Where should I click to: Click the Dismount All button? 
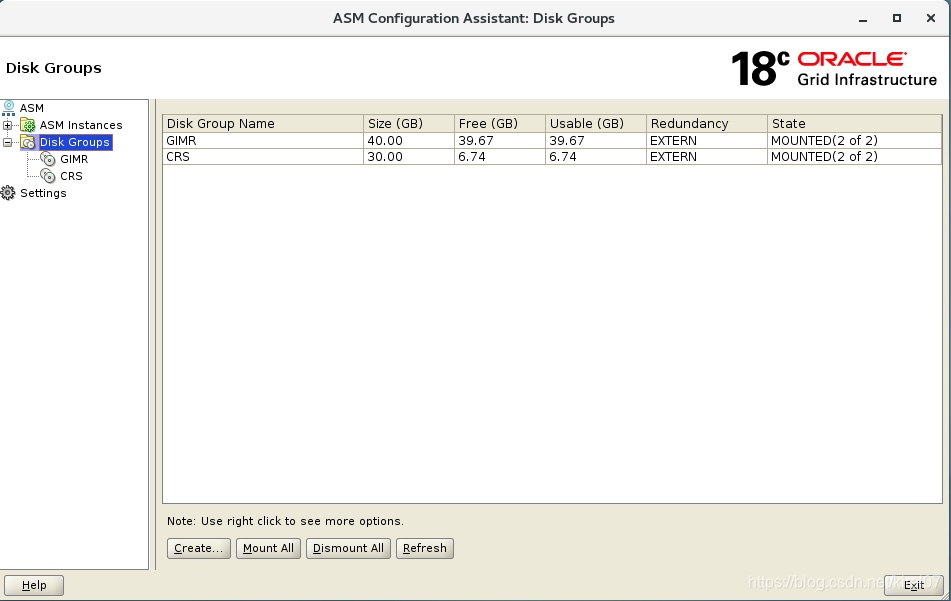coord(348,548)
